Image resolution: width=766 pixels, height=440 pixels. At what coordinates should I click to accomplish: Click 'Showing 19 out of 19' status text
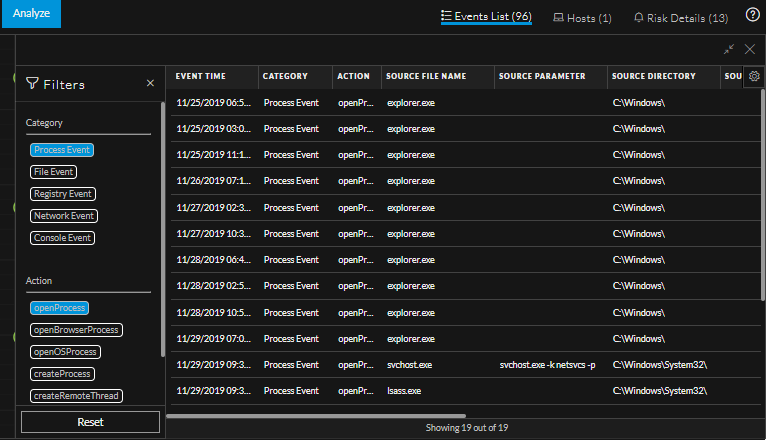[467, 428]
